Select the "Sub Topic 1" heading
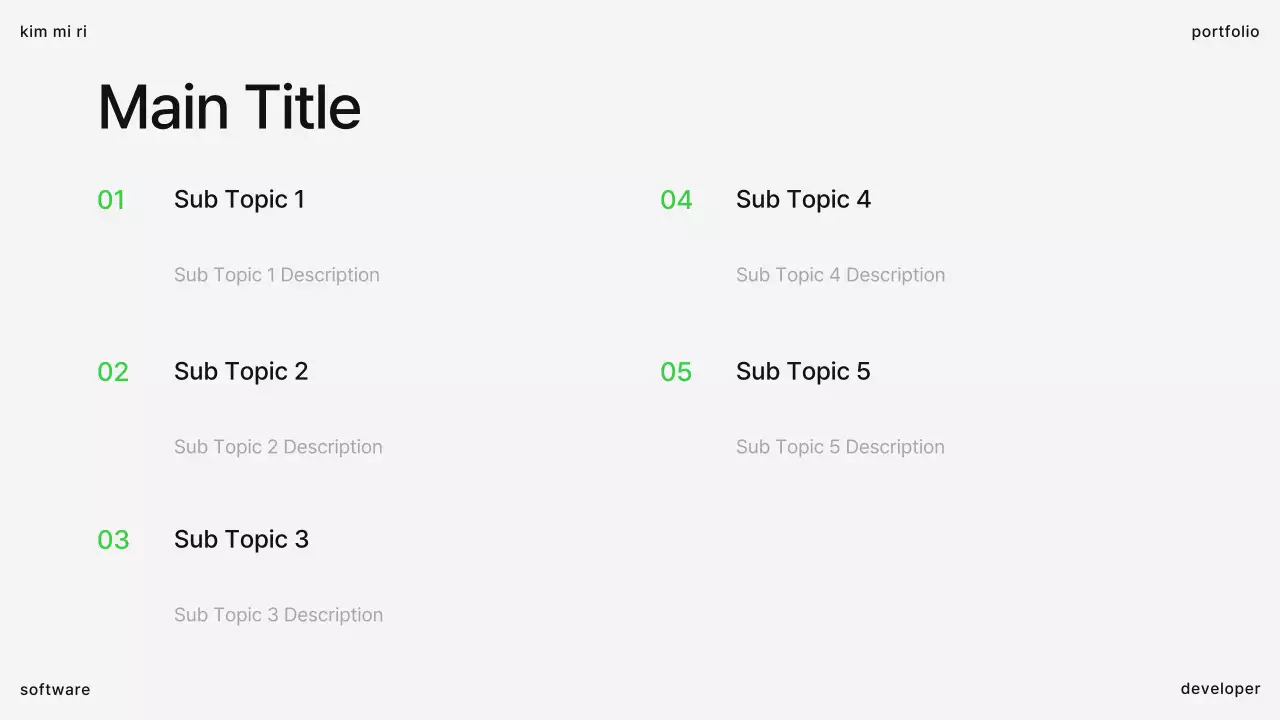Screen dimensions: 1280x720 pos(239,199)
